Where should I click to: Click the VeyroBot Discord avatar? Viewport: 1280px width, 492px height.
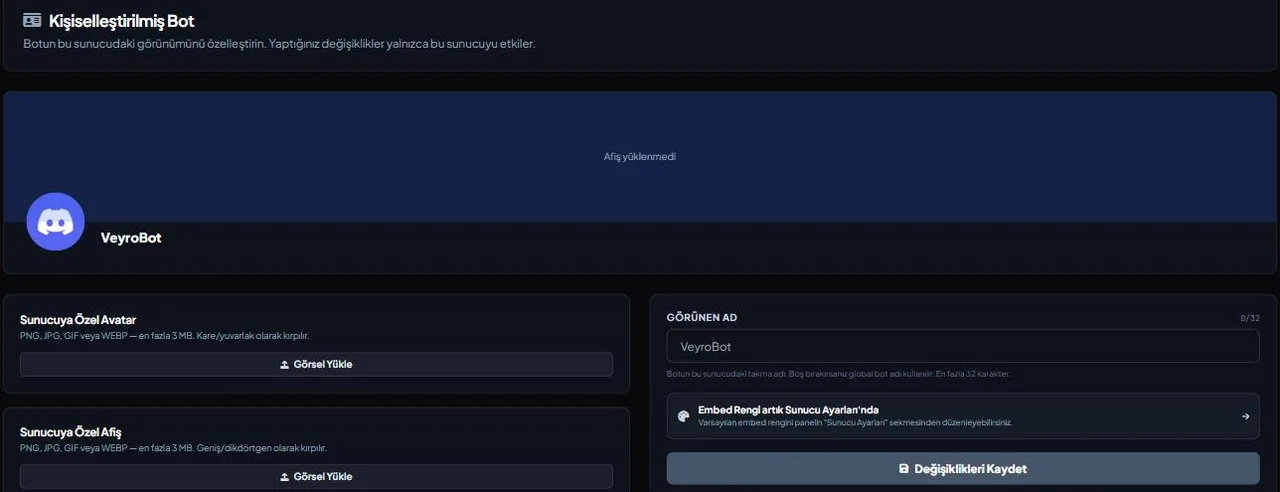(x=55, y=222)
